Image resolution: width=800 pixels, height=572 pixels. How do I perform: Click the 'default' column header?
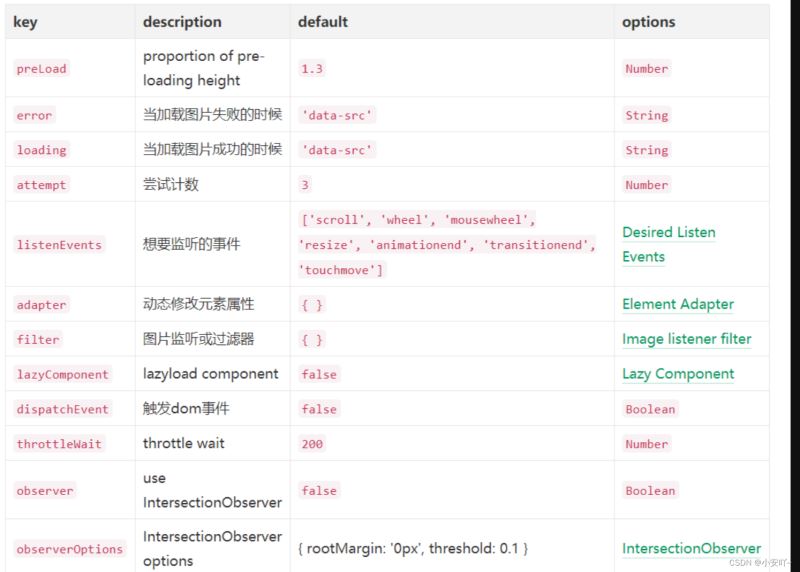[322, 22]
